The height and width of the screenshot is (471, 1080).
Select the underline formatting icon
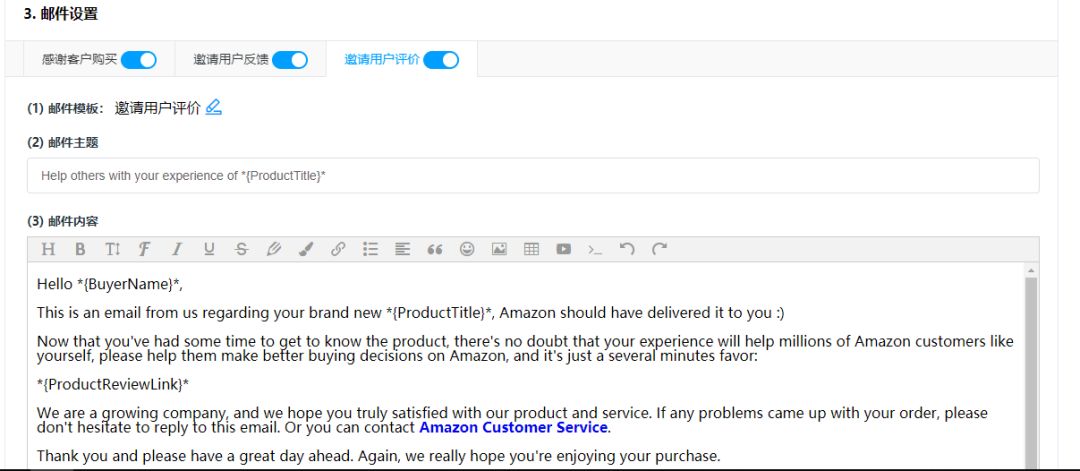point(209,249)
